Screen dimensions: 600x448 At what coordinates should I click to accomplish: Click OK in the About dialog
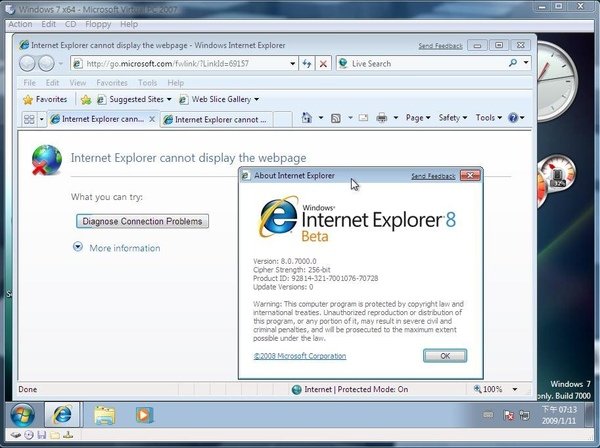click(x=445, y=356)
